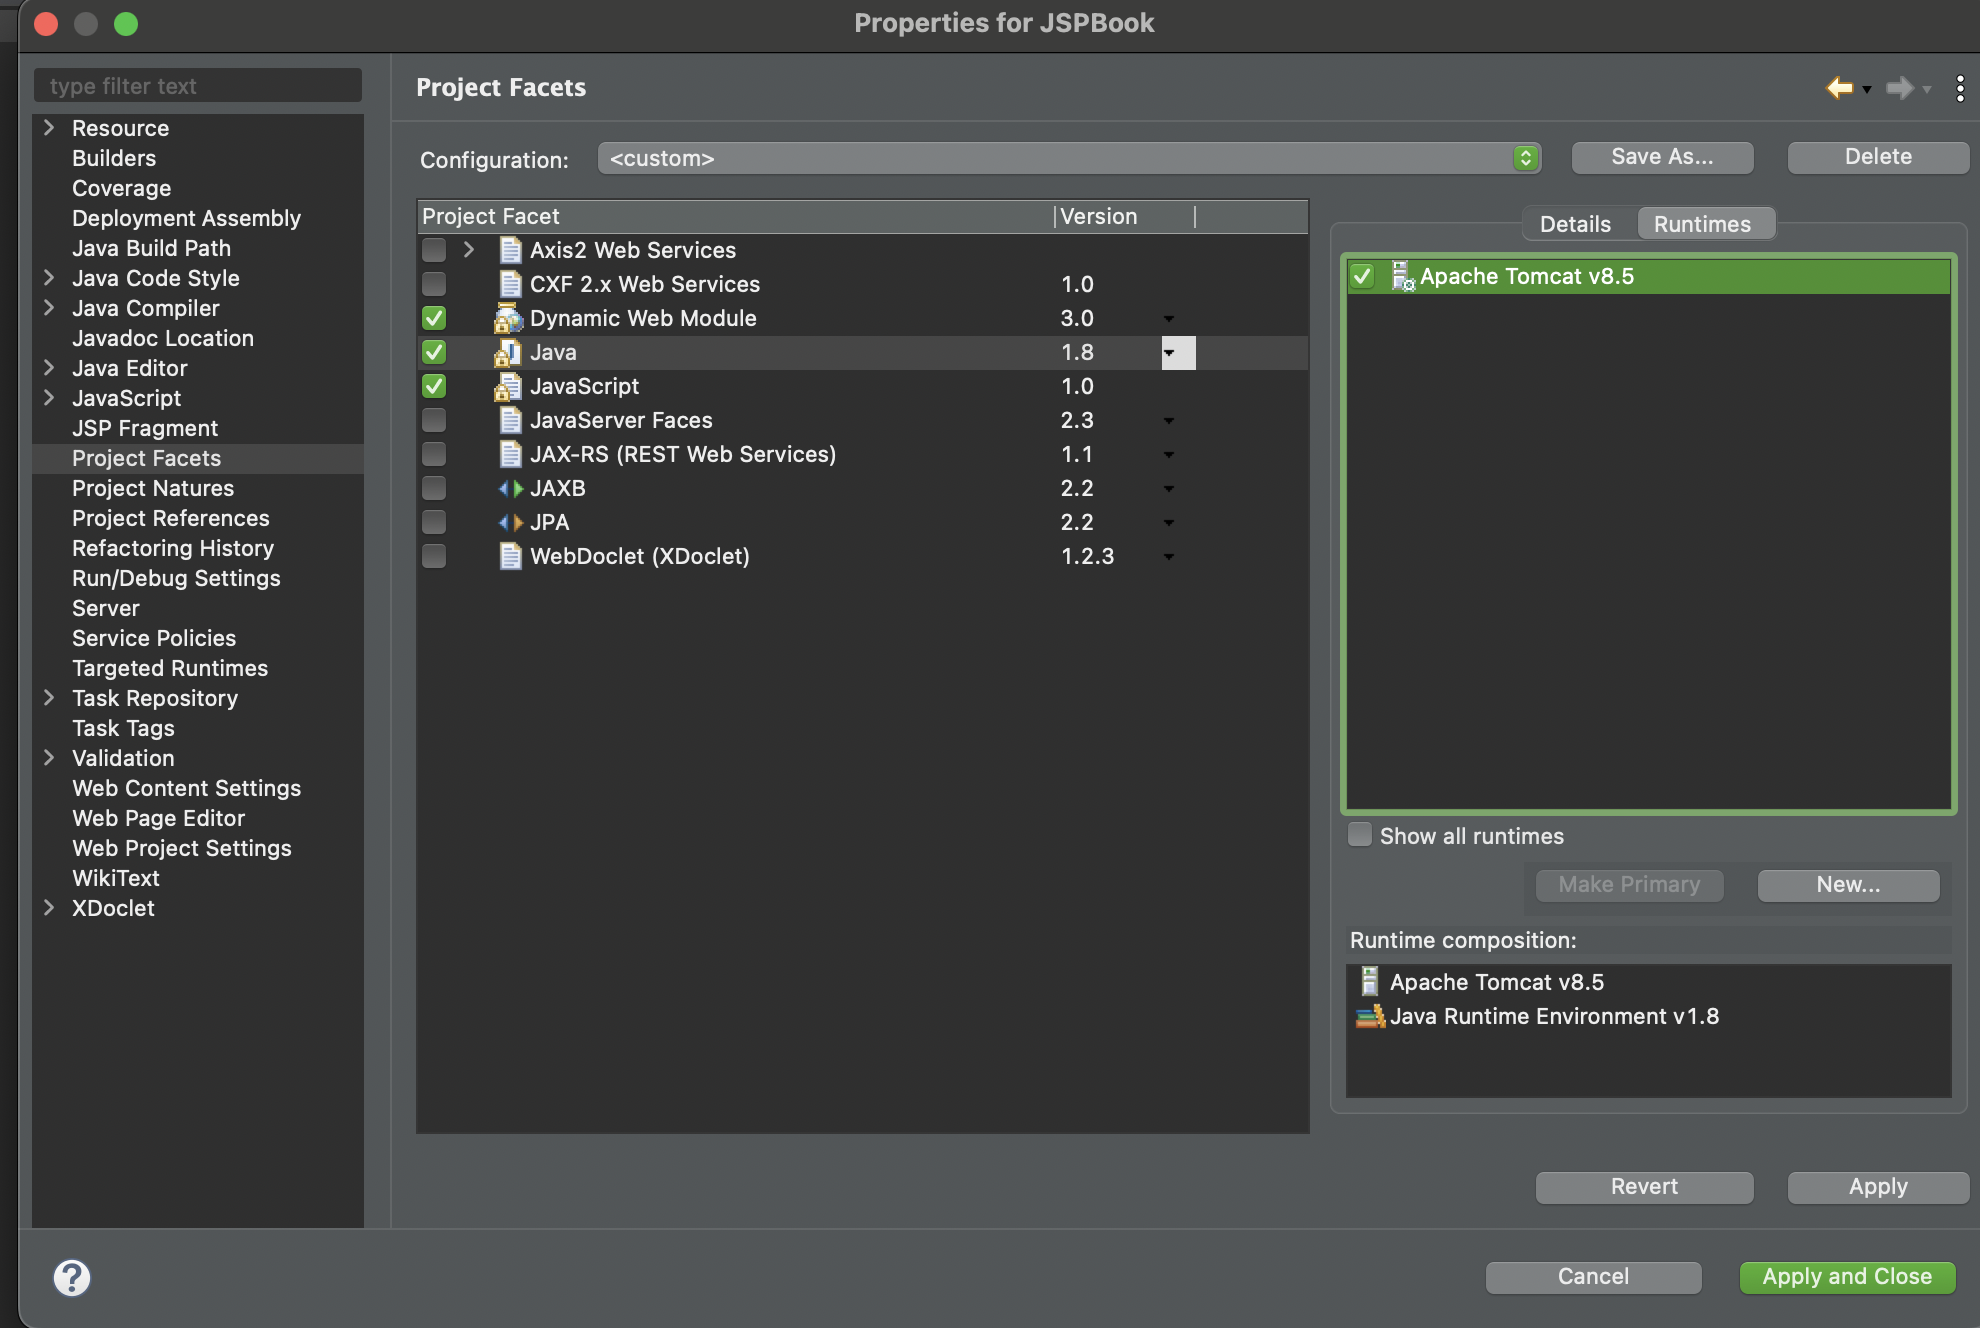Enable the JavaServer Faces facet checkbox
The width and height of the screenshot is (1980, 1328).
(x=434, y=421)
